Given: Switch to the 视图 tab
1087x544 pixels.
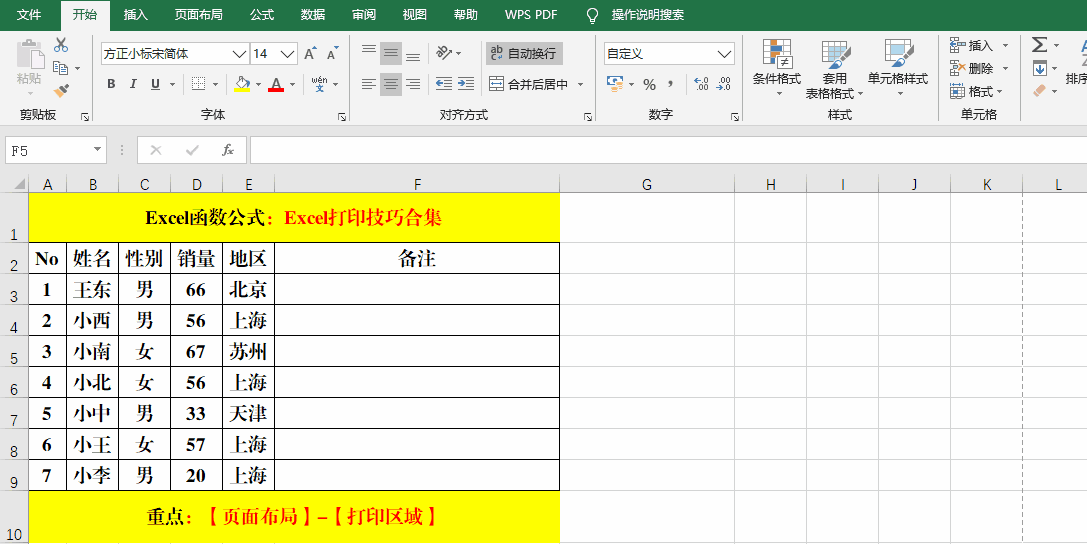Looking at the screenshot, I should (415, 15).
